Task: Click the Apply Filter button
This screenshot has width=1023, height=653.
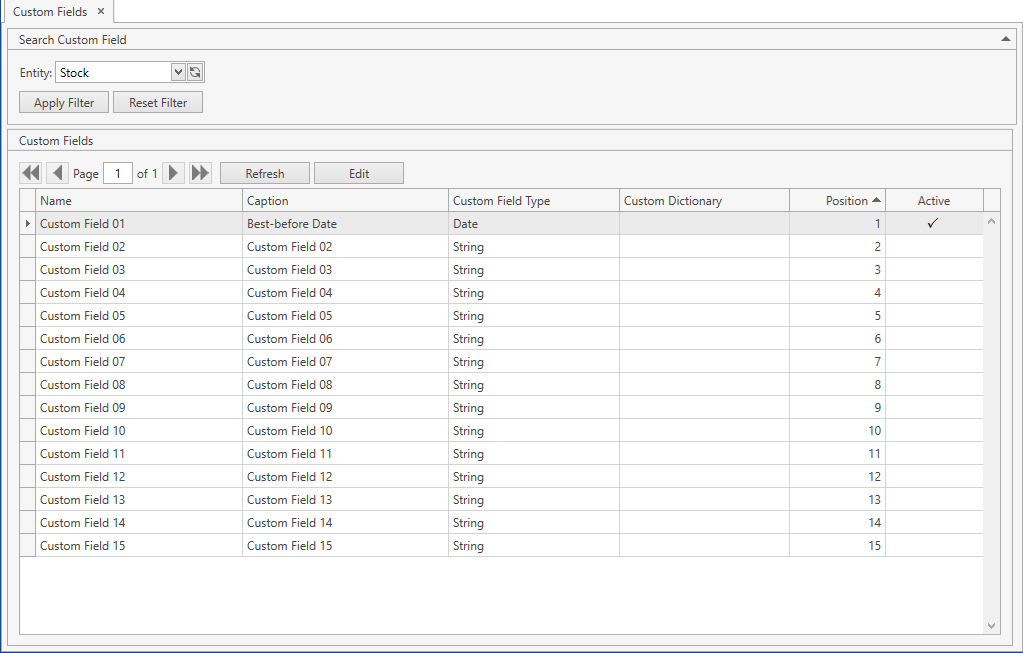Action: pyautogui.click(x=63, y=101)
